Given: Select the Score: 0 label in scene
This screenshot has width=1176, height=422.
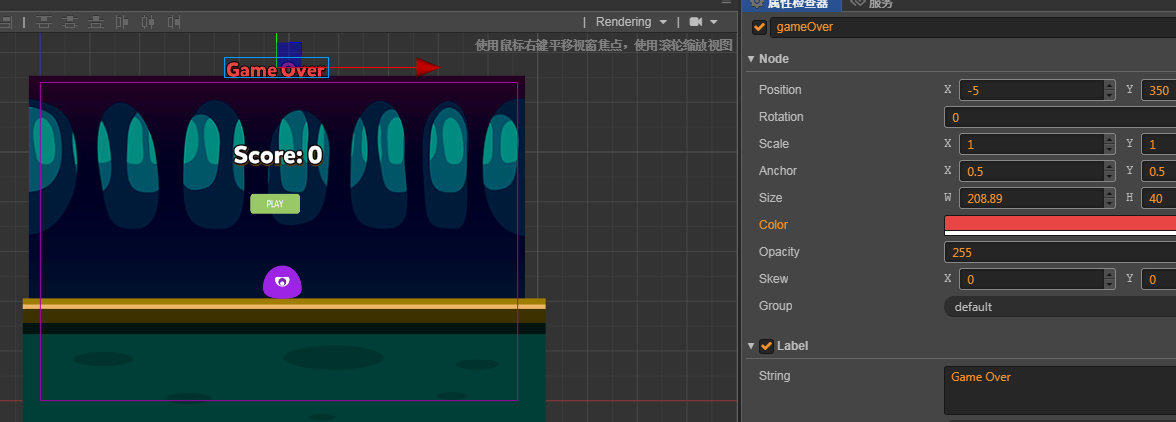Looking at the screenshot, I should point(278,155).
